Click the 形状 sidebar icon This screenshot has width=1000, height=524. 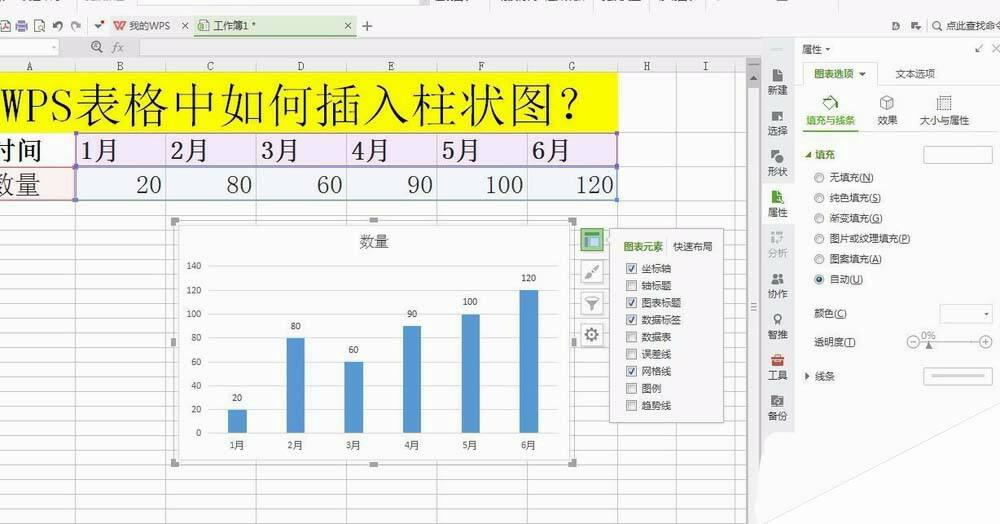(x=777, y=163)
